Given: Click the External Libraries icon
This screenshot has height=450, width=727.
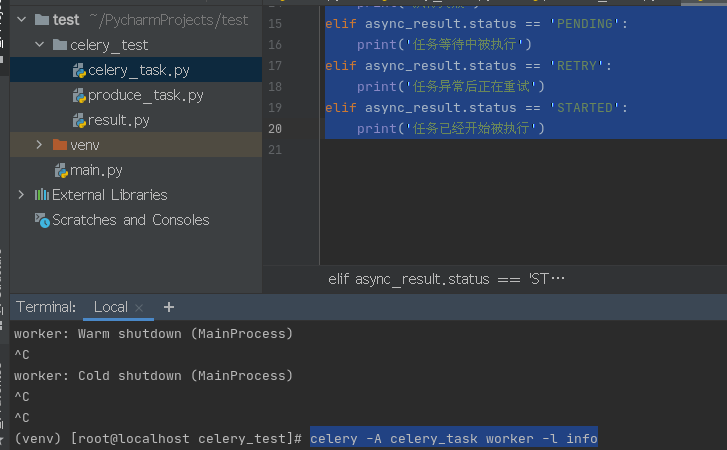Looking at the screenshot, I should click(42, 195).
